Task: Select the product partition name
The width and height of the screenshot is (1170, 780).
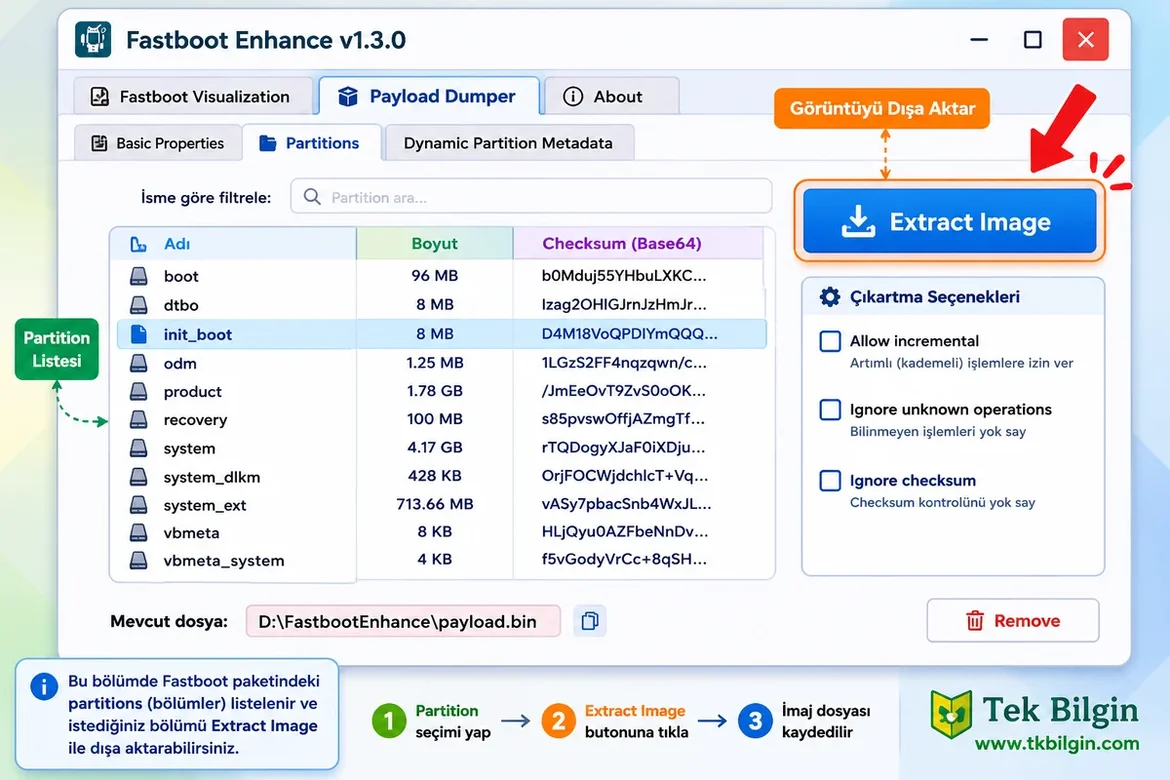Action: tap(193, 391)
